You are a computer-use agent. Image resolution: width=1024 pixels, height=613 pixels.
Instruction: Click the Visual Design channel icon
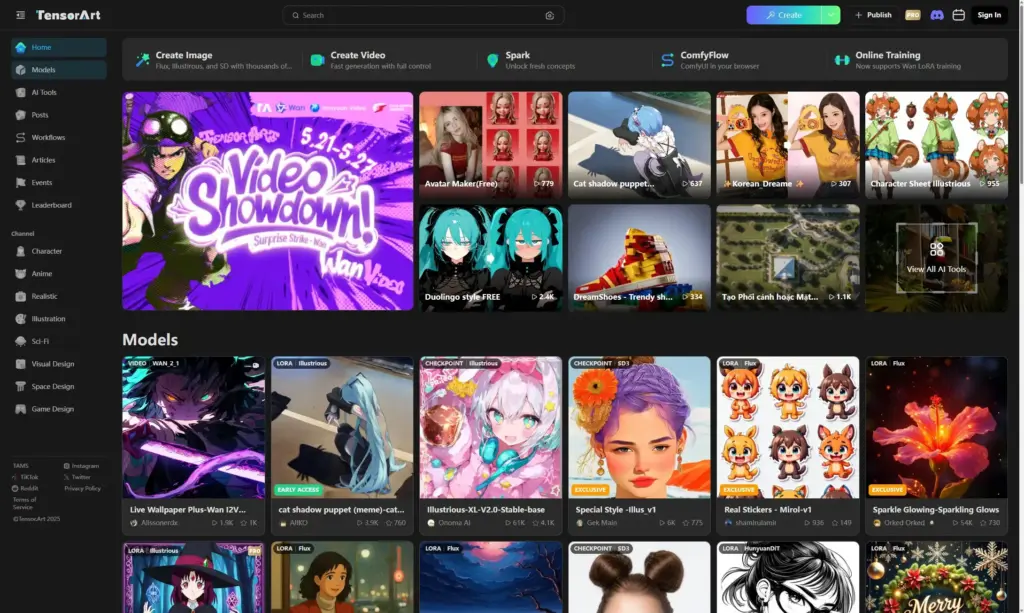tap(20, 364)
